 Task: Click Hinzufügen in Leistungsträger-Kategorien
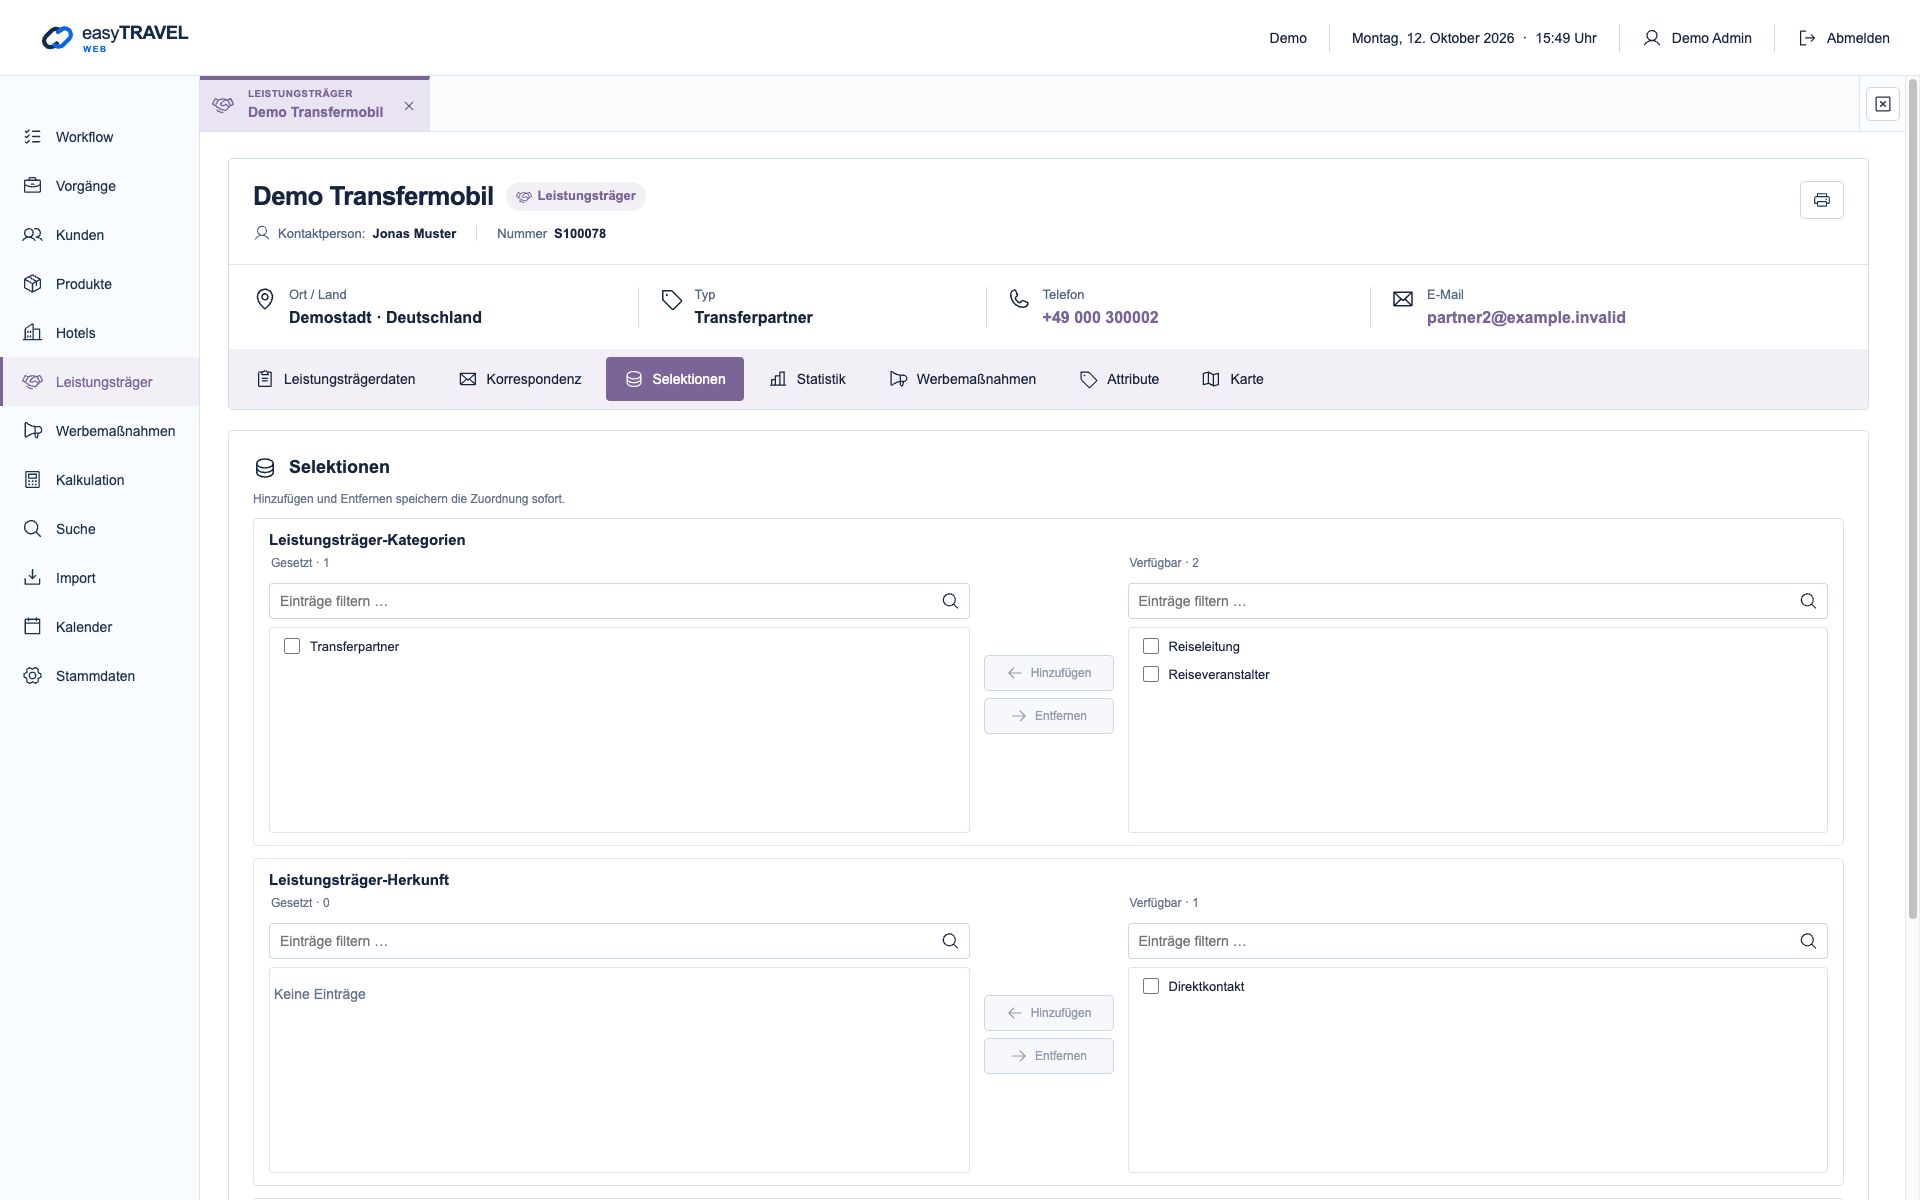[x=1049, y=673]
